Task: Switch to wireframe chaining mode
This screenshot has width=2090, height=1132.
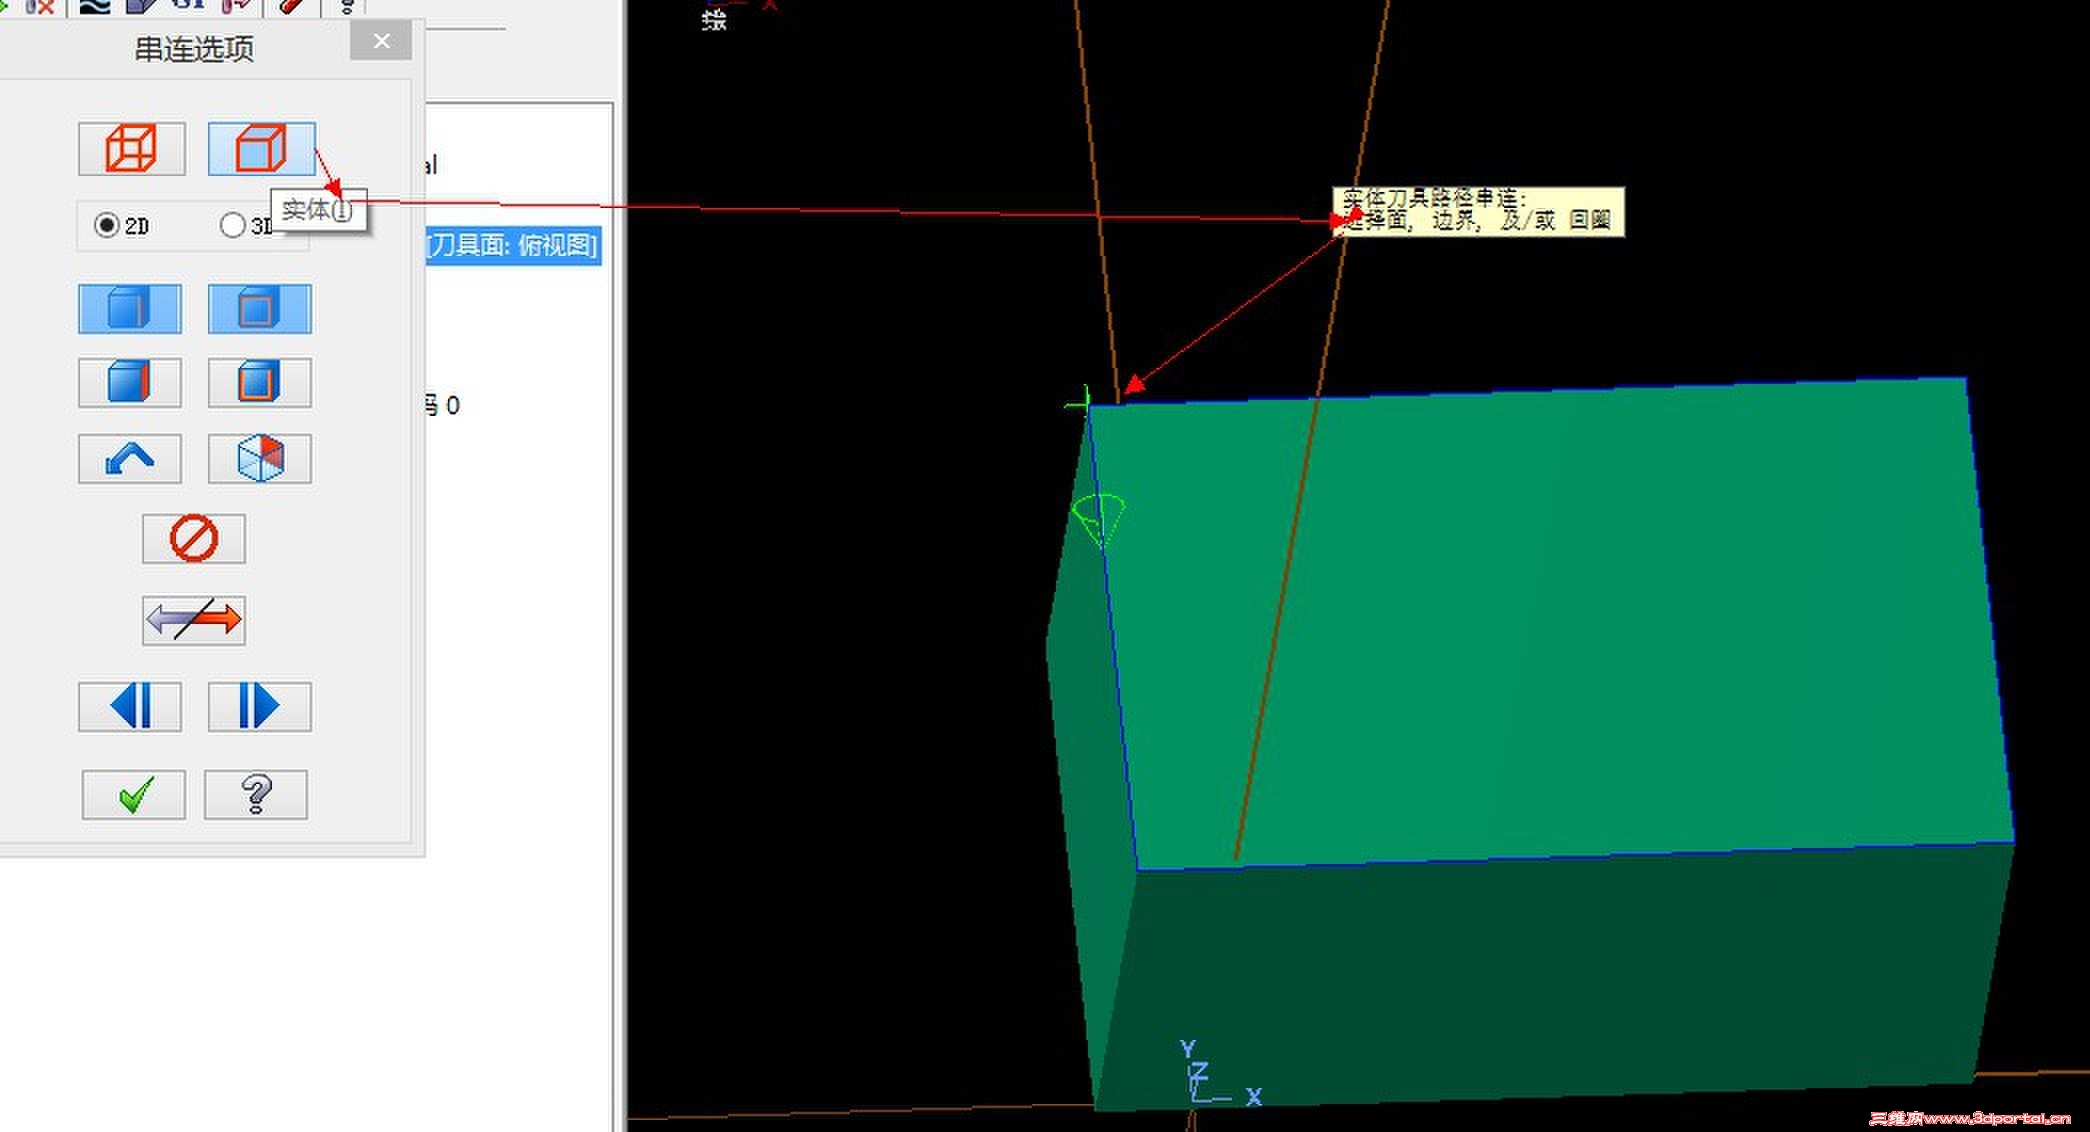Action: 131,148
